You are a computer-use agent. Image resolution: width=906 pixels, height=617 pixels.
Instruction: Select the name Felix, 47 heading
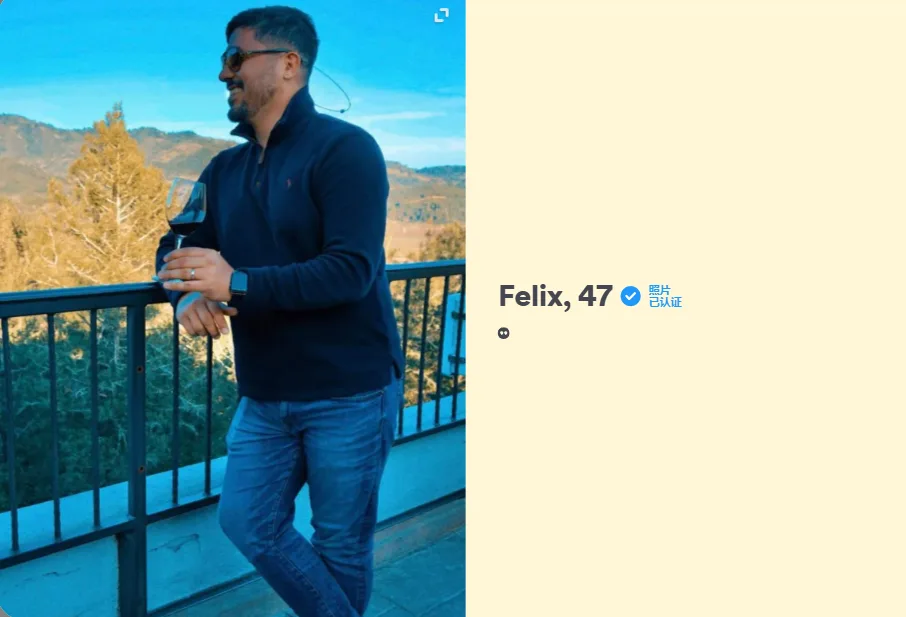(x=555, y=296)
